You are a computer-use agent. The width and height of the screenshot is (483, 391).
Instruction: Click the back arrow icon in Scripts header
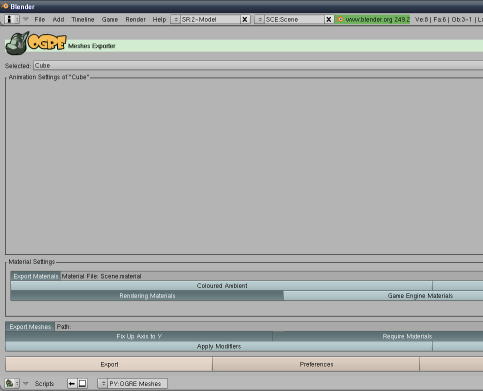(72, 384)
